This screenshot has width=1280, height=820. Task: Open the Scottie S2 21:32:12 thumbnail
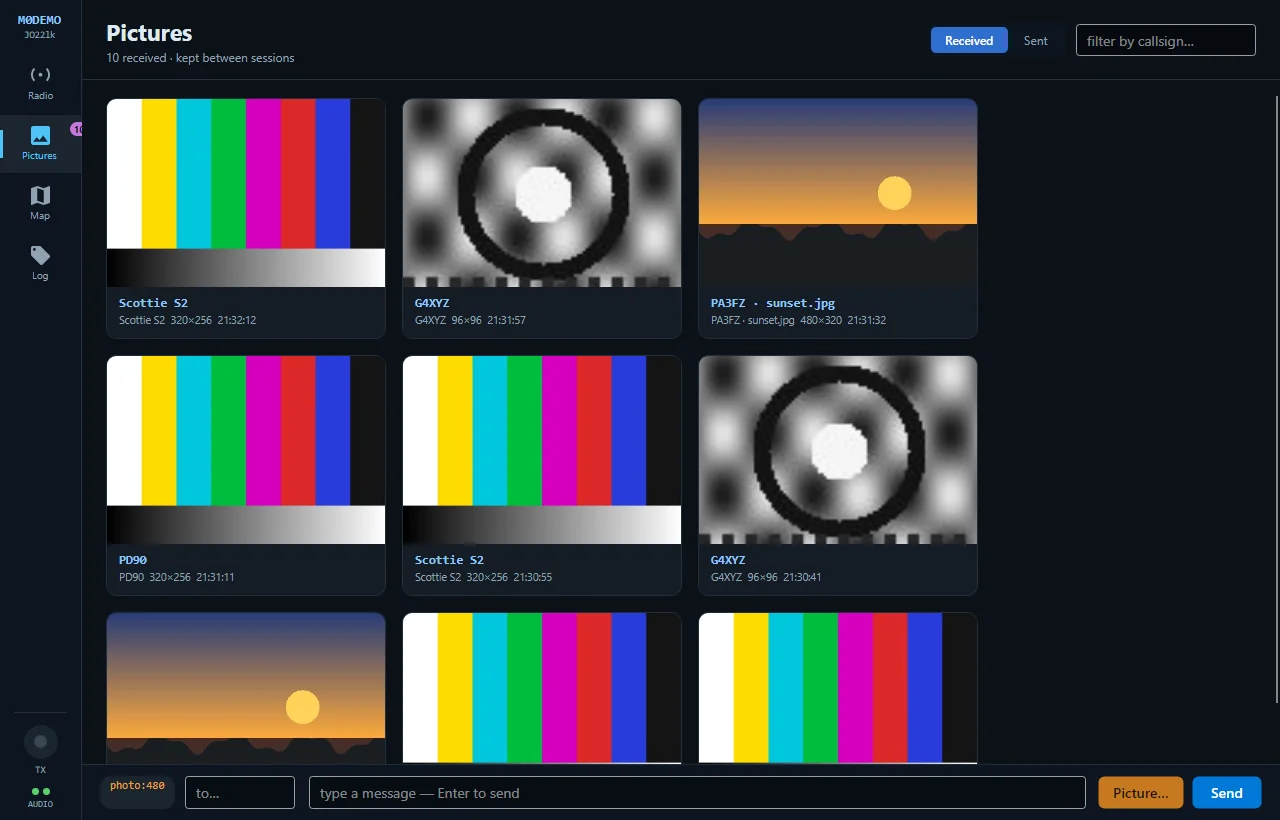(246, 193)
